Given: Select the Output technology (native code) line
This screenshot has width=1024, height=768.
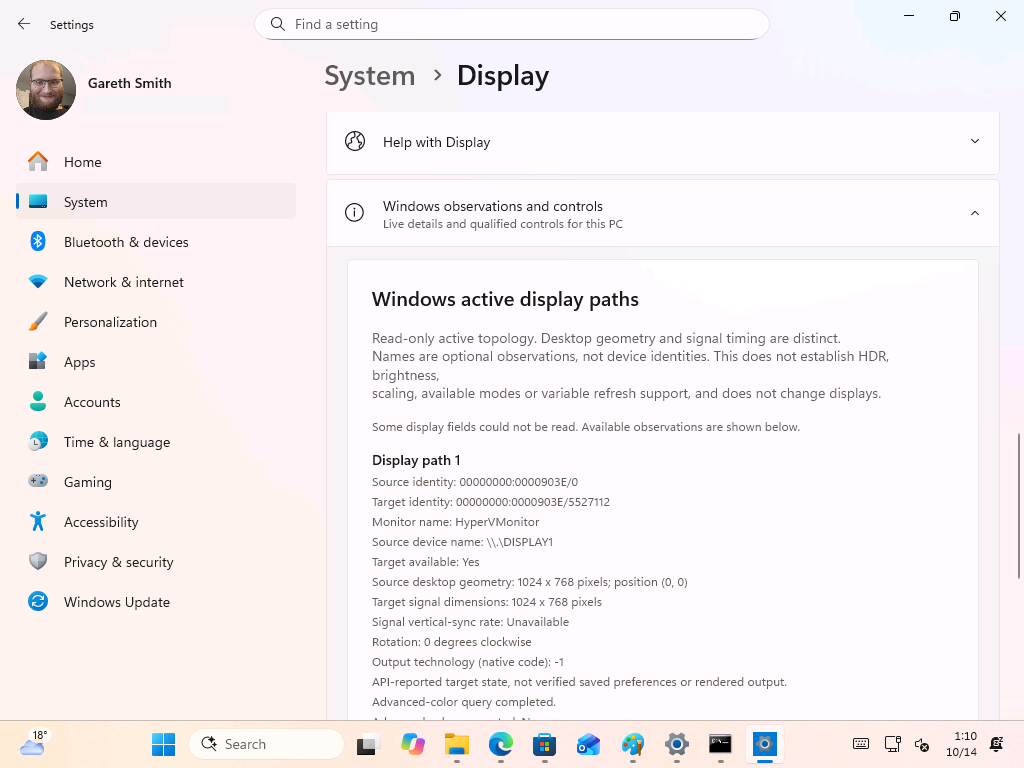Looking at the screenshot, I should click(x=468, y=662).
